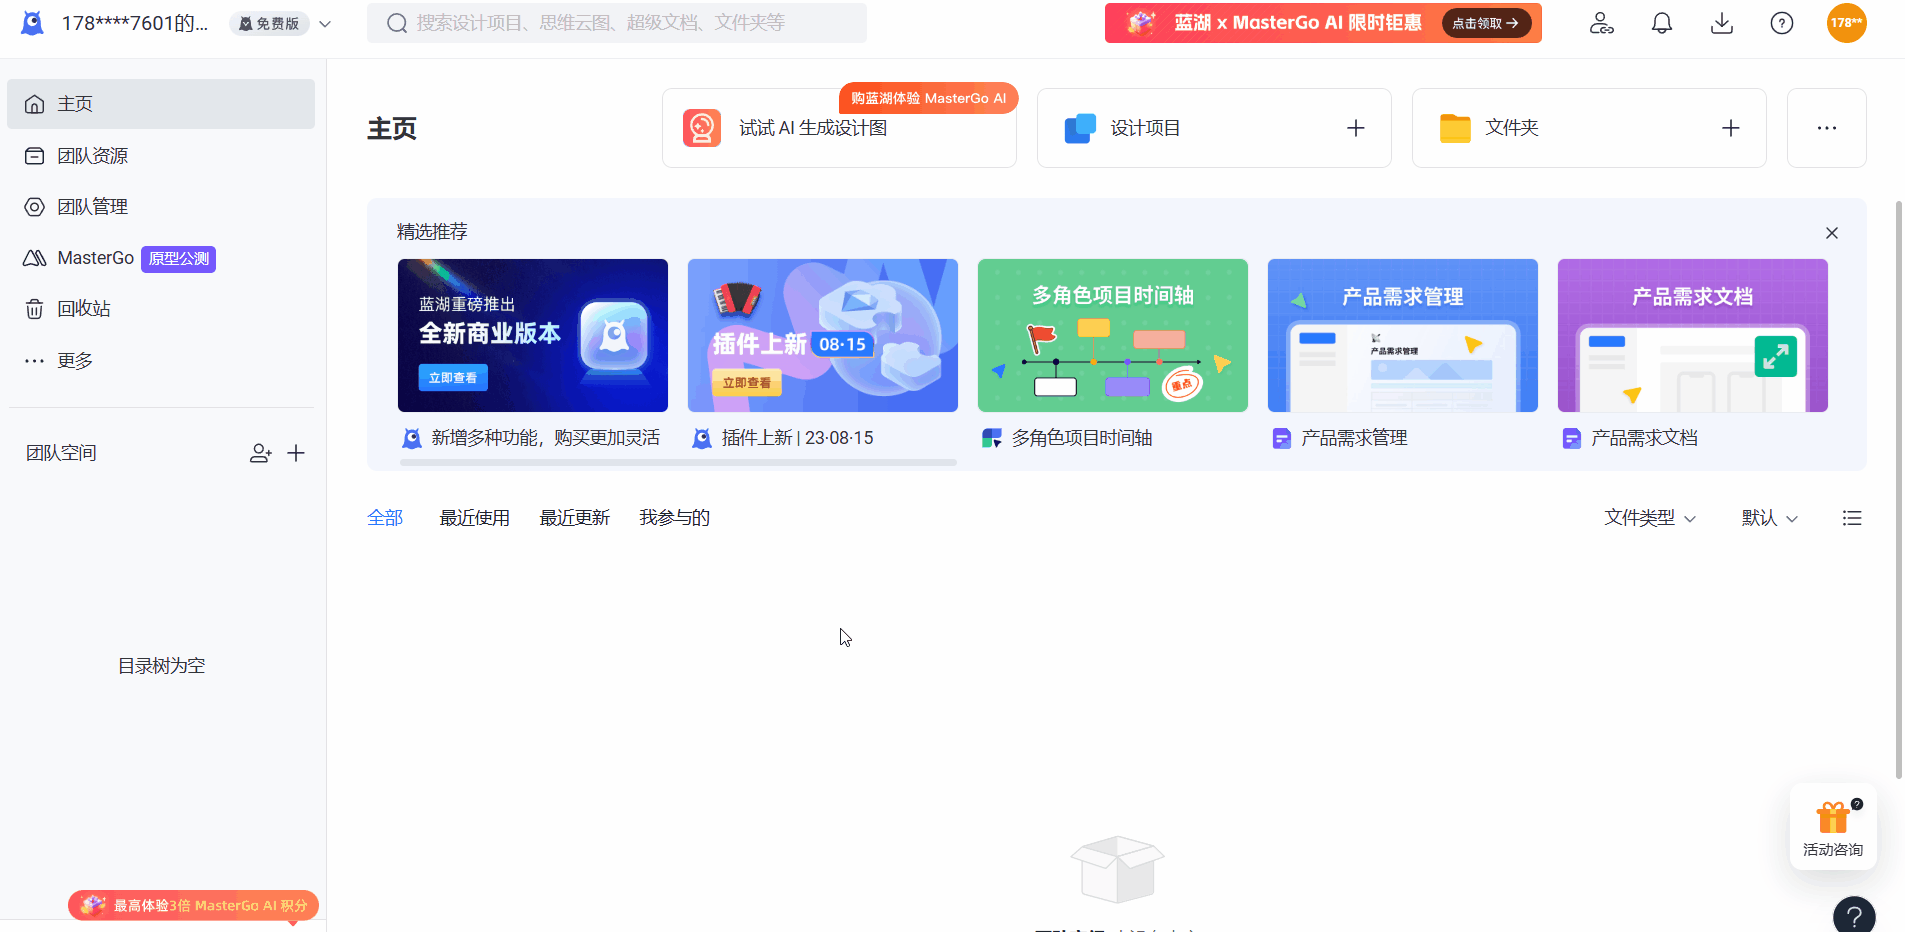Switch to the 我参与的 tab
This screenshot has width=1905, height=932.
674,517
